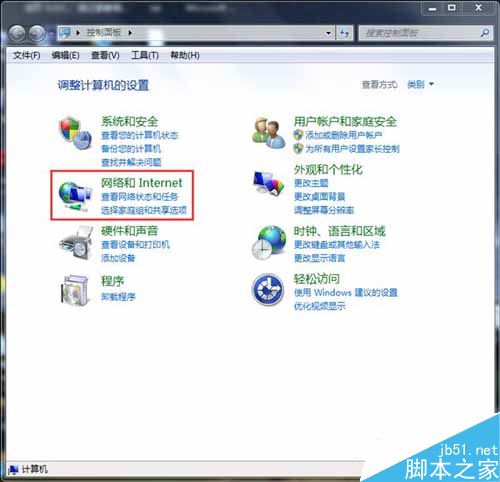Click 查找并解决问题 link
Viewport: 500px width, 482px height.
131,162
